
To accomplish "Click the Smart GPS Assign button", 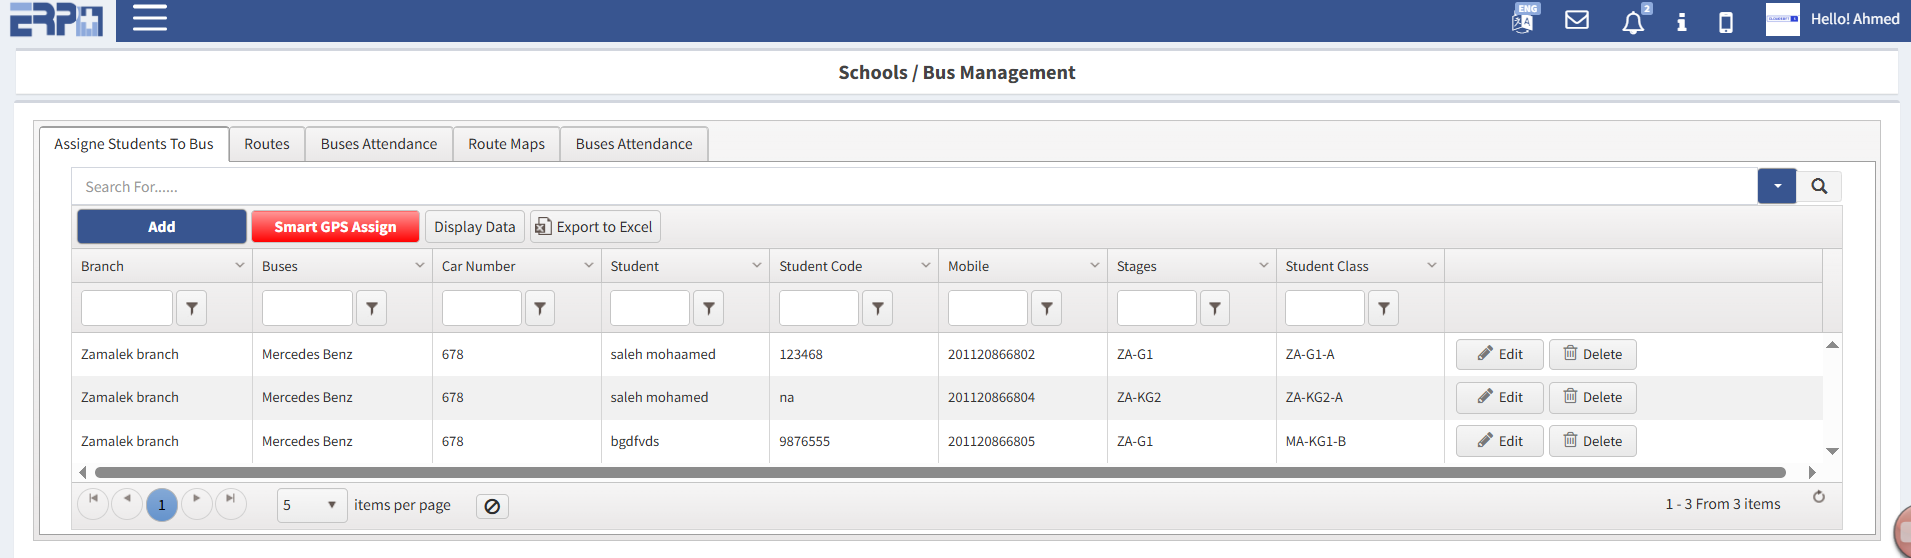I will tap(335, 227).
